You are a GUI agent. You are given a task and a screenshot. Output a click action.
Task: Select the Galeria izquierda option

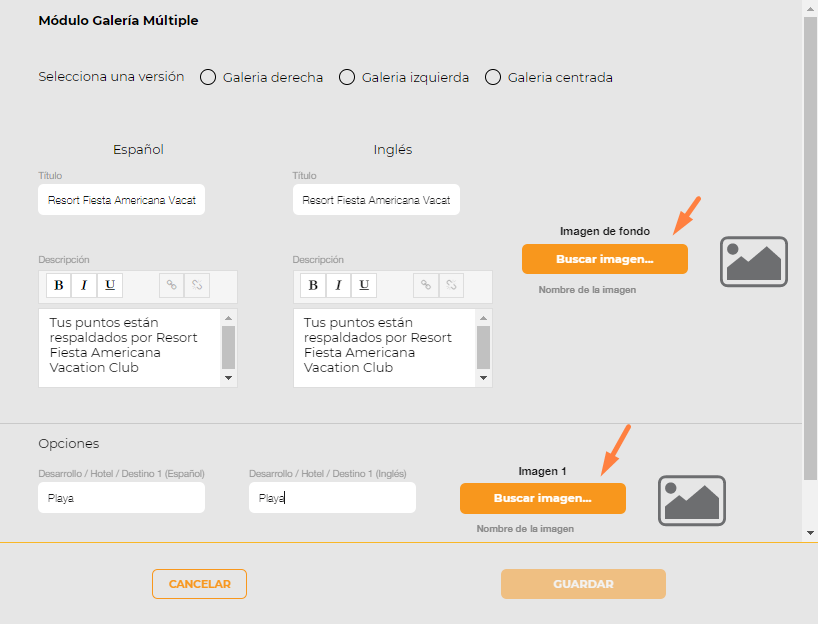pyautogui.click(x=347, y=77)
